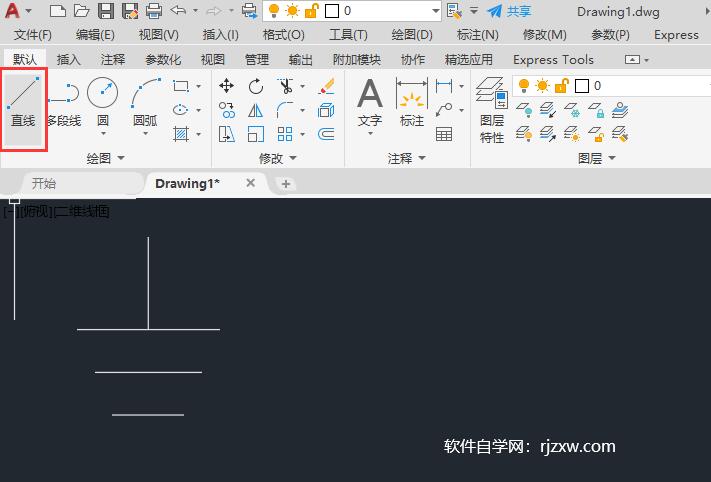
Task: Open the 绘图(D) menu
Action: pos(412,35)
